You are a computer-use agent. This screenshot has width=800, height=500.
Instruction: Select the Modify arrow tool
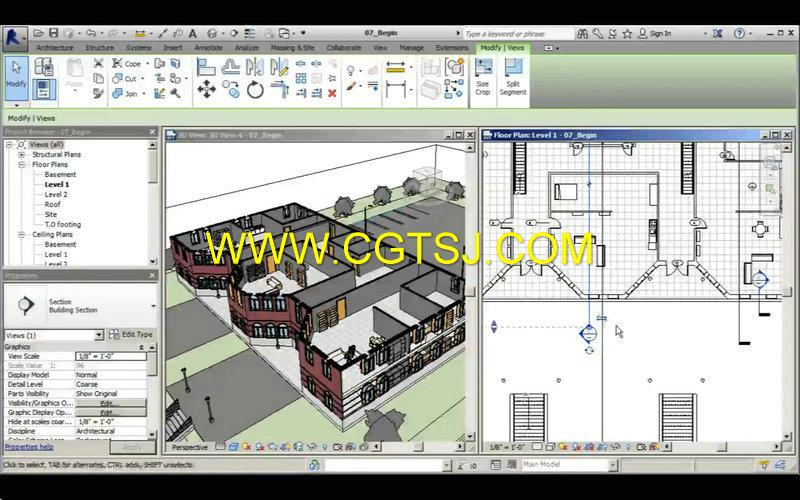coord(16,77)
